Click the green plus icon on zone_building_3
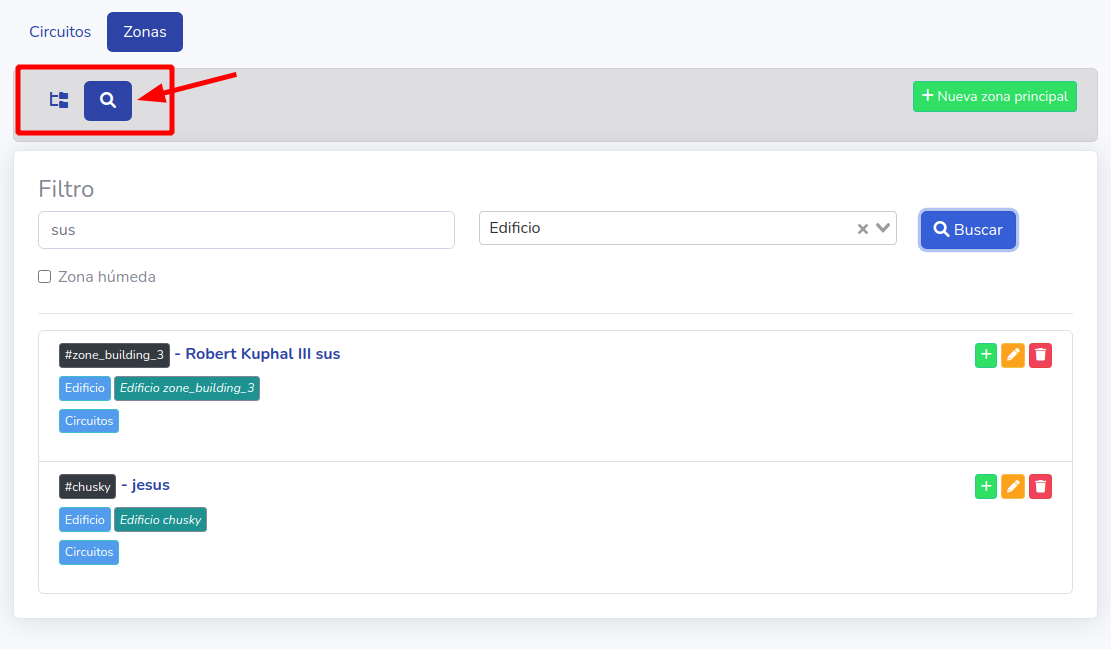This screenshot has width=1111, height=649. [x=986, y=355]
